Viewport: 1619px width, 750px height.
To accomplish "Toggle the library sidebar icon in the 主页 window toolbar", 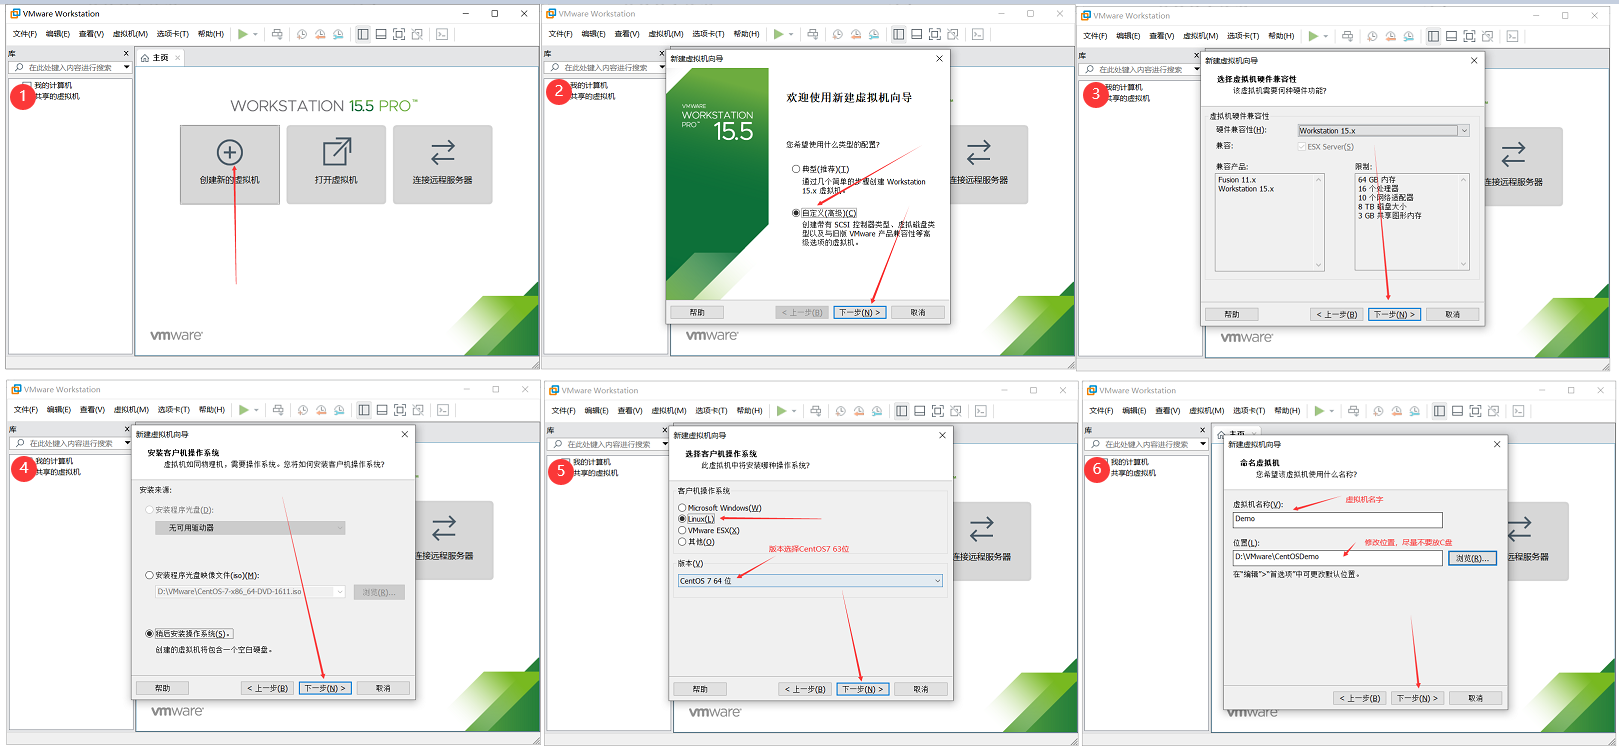I will tap(363, 34).
